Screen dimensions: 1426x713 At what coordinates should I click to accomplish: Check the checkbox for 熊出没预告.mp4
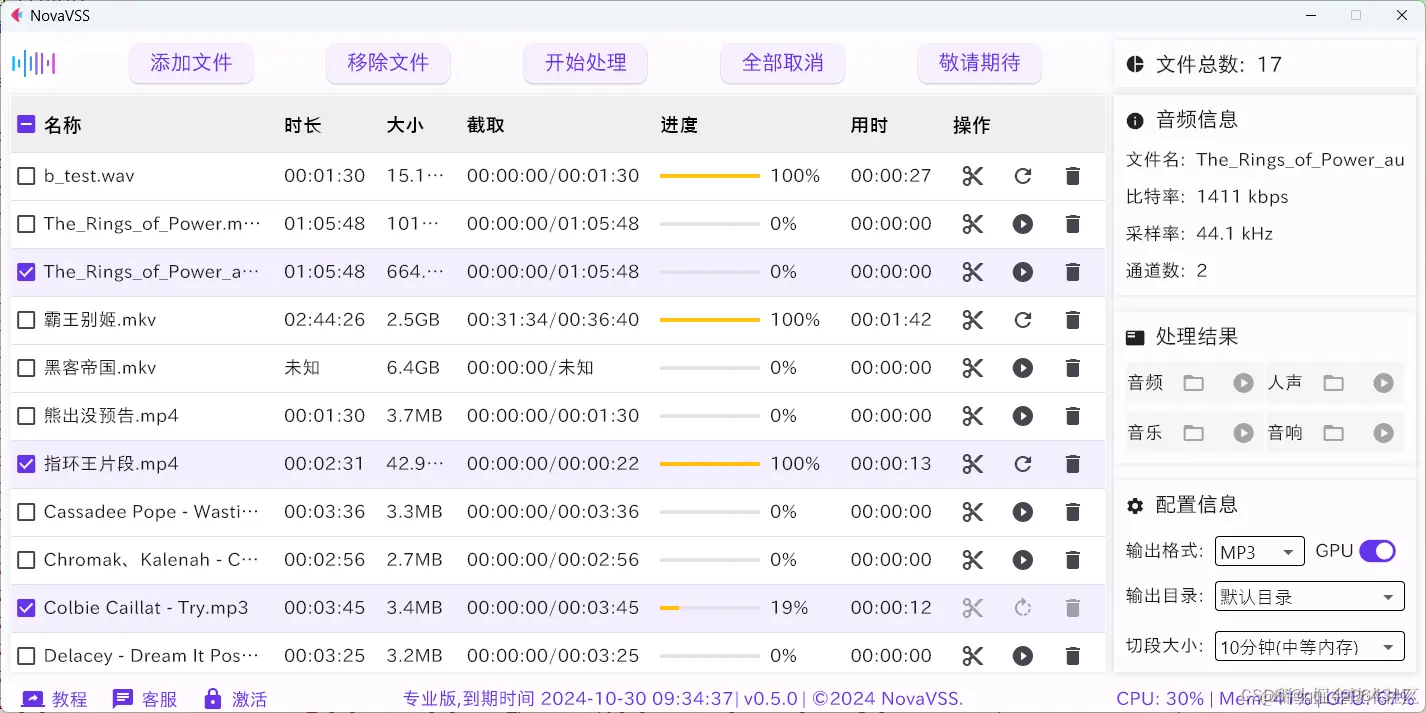tap(26, 416)
